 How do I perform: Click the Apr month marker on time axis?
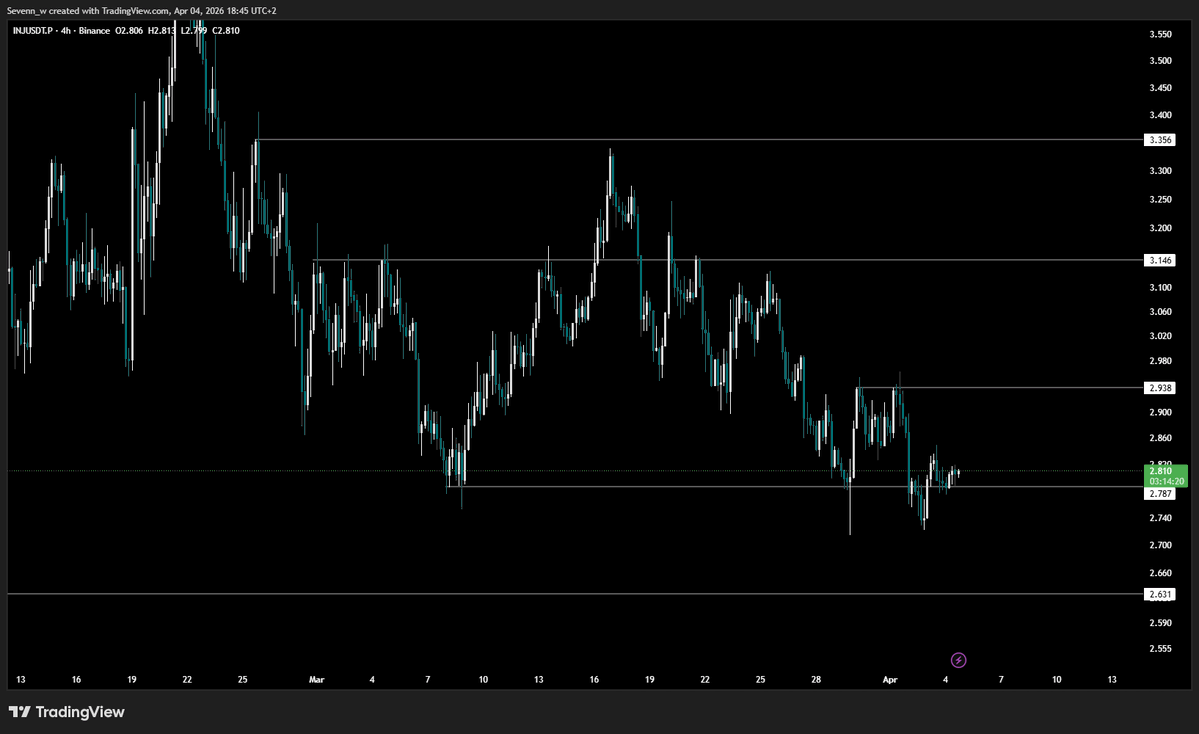890,679
